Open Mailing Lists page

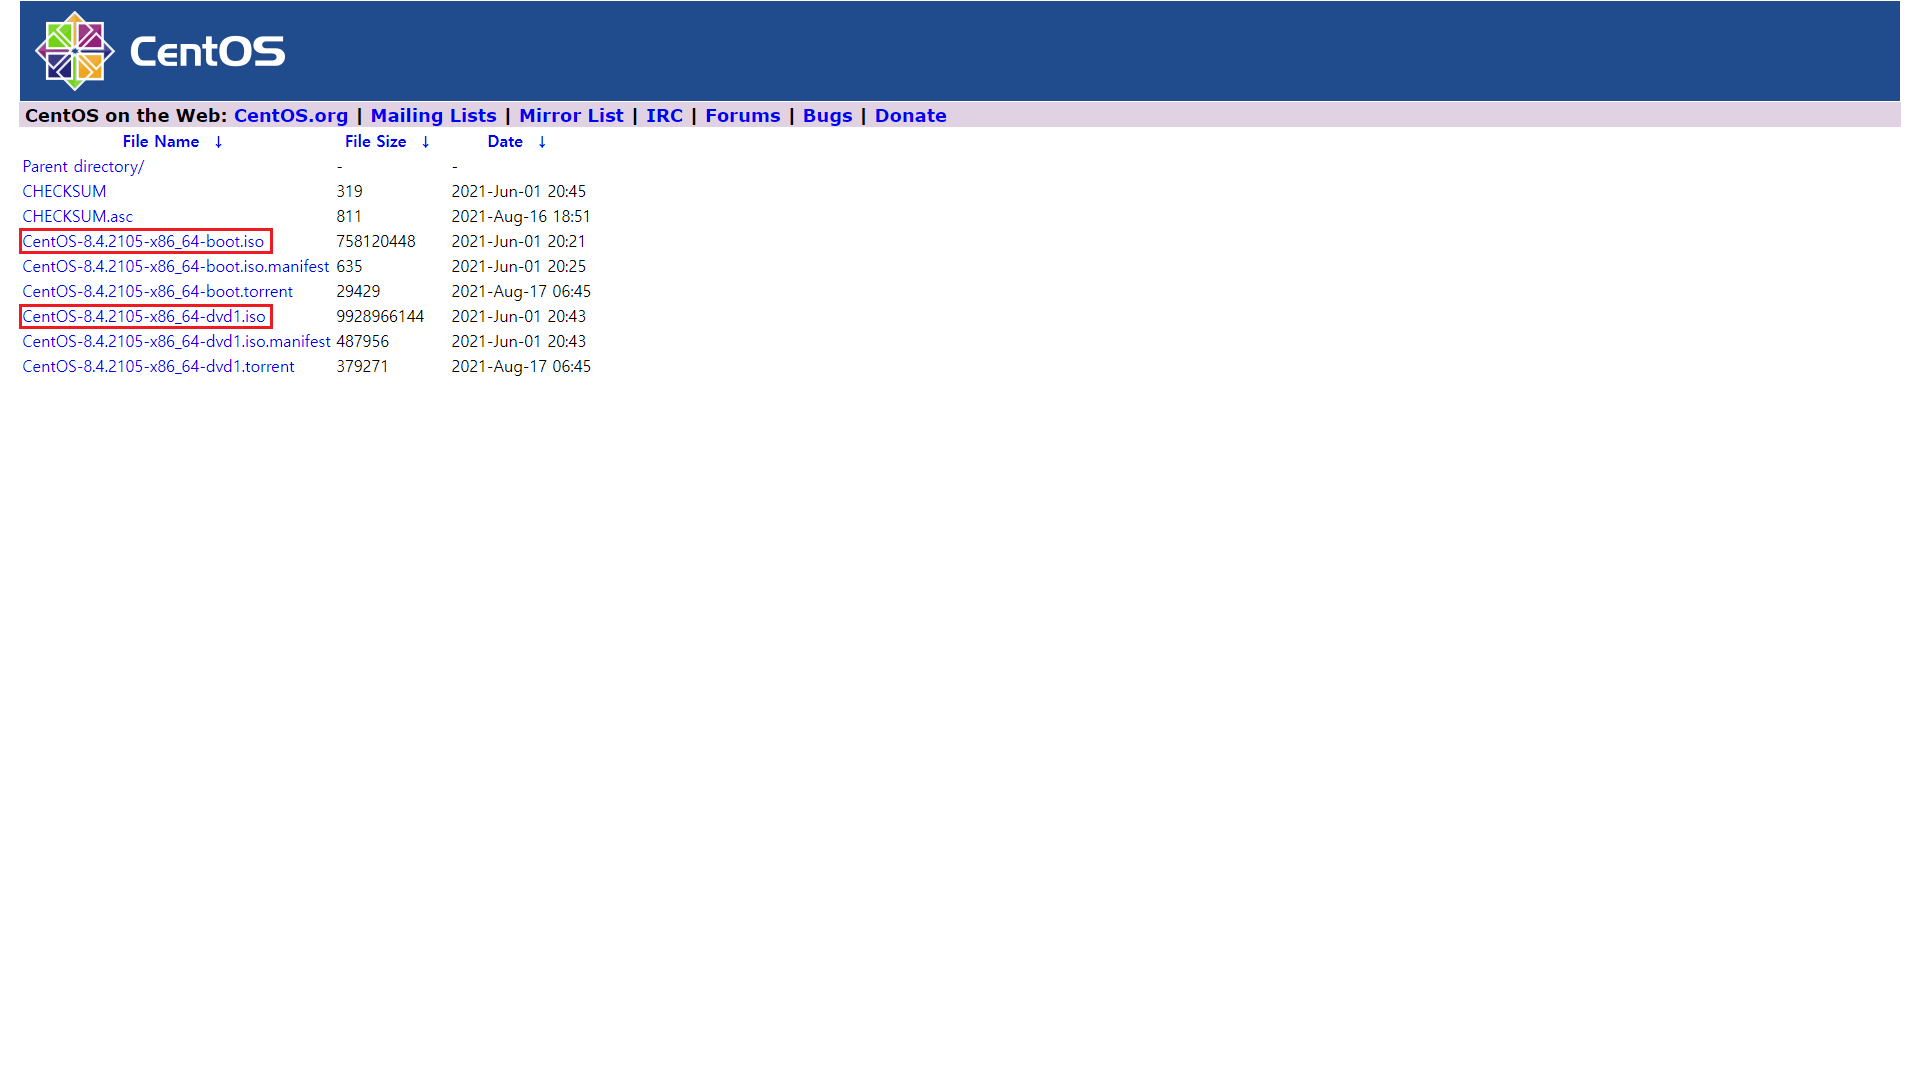click(433, 116)
